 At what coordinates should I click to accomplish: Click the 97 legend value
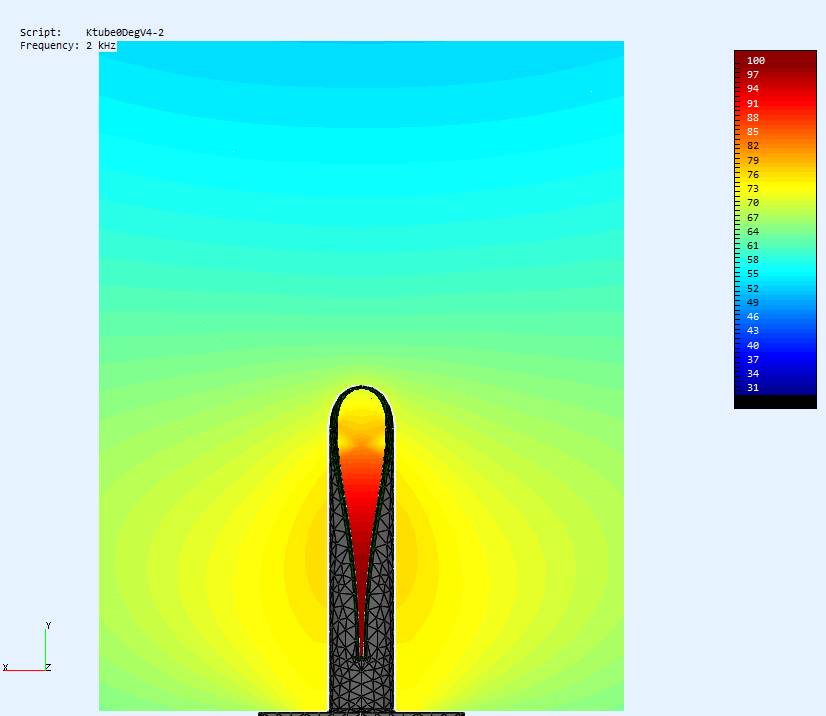753,75
